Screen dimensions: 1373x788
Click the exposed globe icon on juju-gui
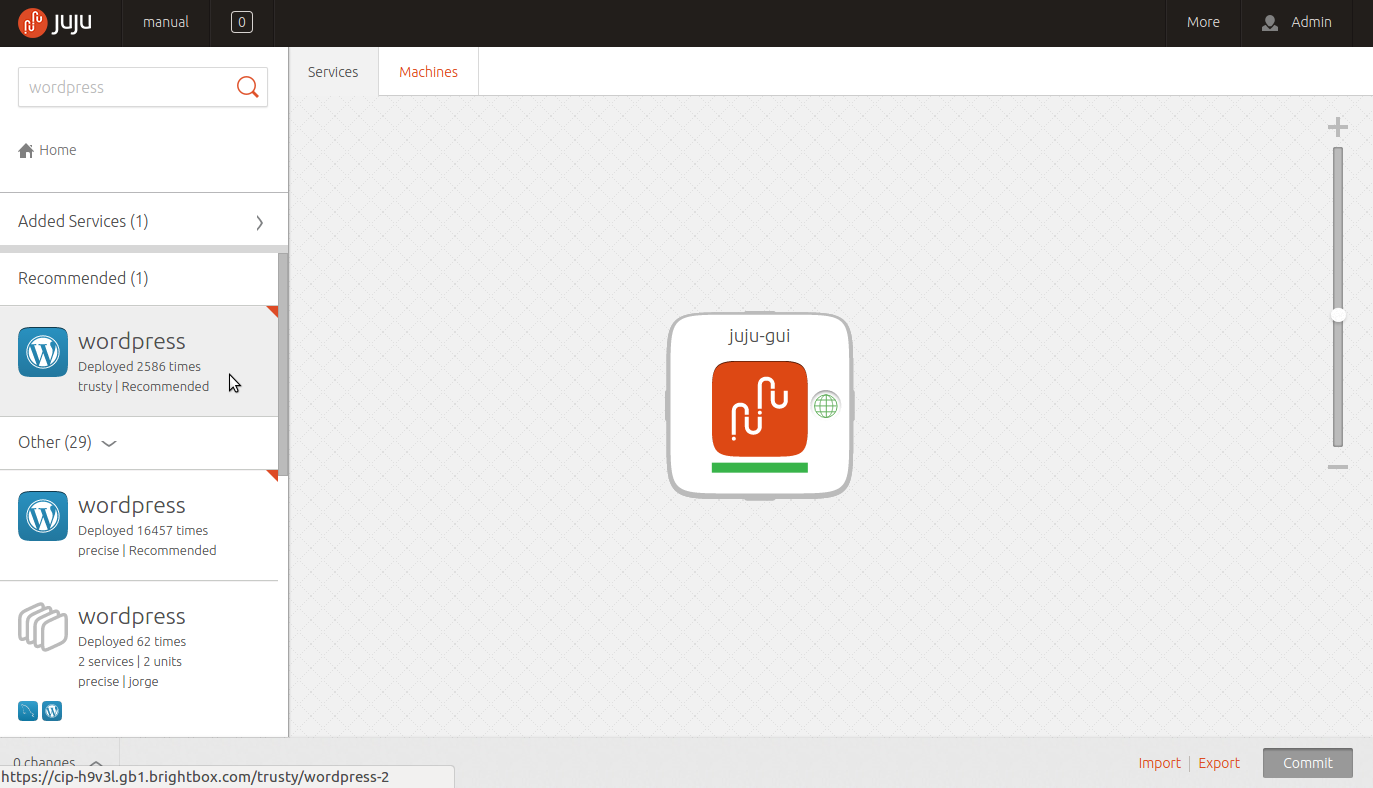825,405
